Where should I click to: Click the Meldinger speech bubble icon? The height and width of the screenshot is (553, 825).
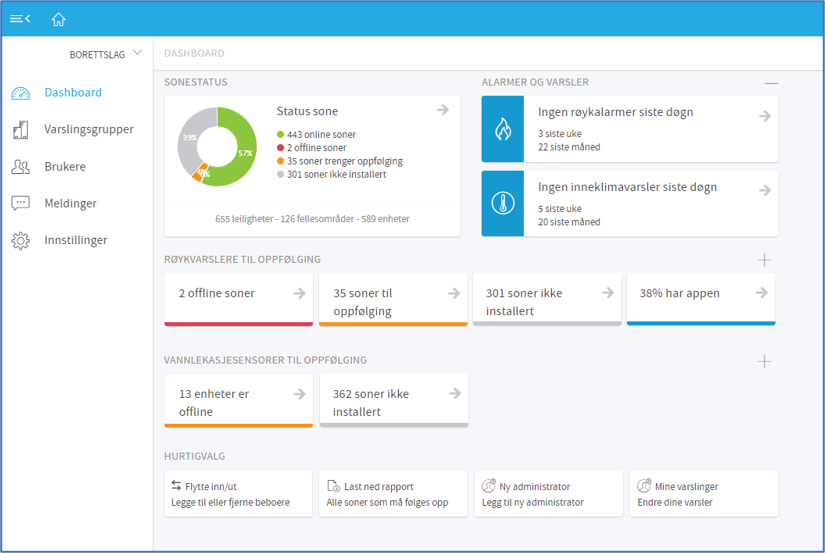[x=20, y=204]
